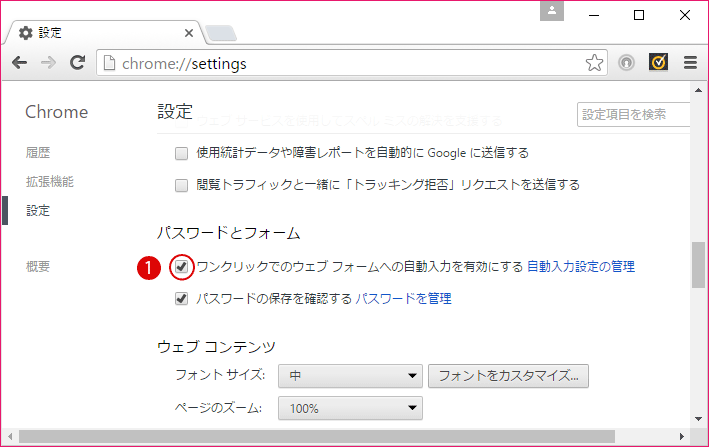Uncheck the ワンクリックでのウェブフォーム autofill checkbox

coord(181,267)
